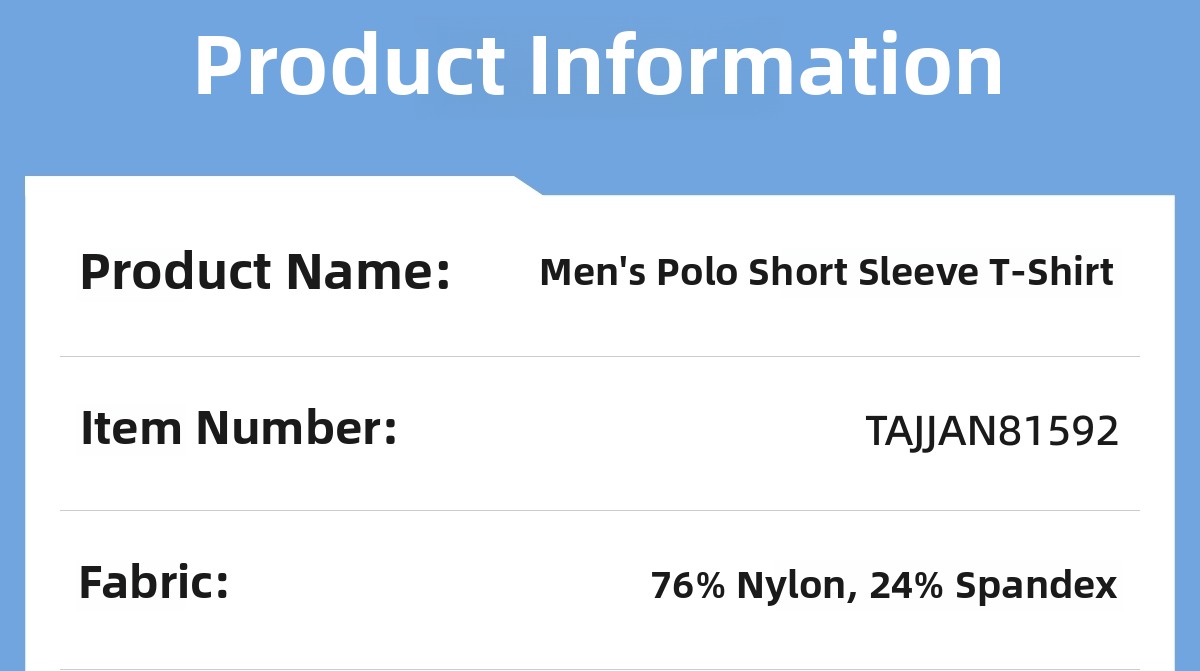
Task: Click the "76% Nylon, 24% Spandex" value
Action: coord(883,585)
